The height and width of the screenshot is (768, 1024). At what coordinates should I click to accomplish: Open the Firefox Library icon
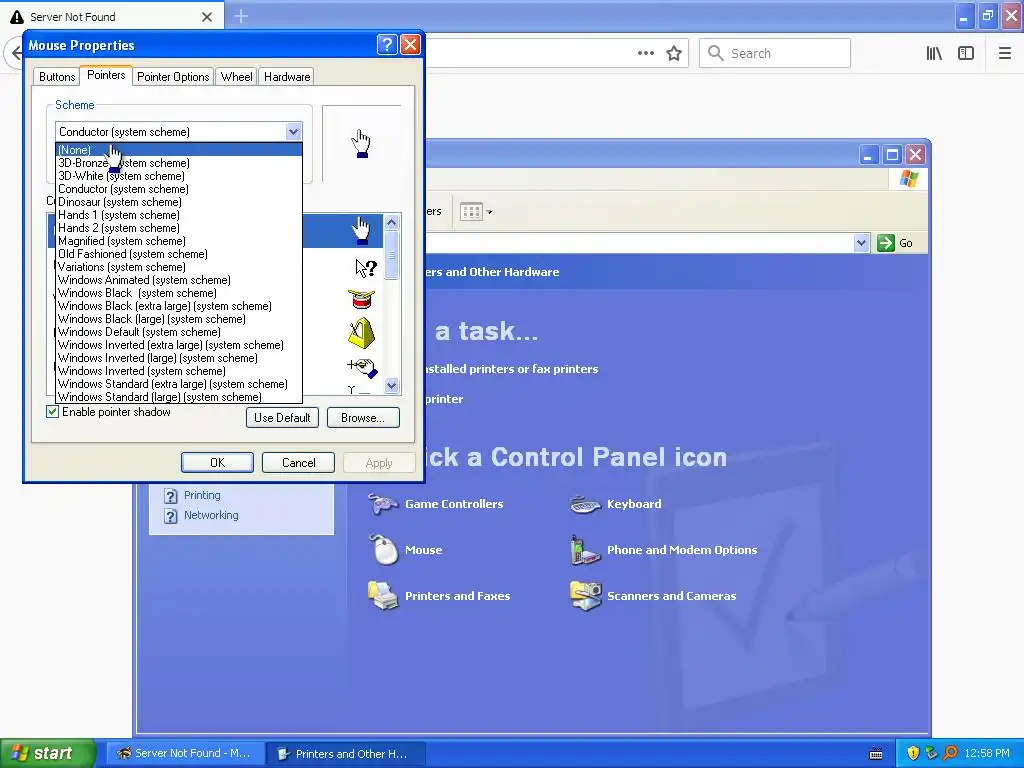[x=934, y=53]
